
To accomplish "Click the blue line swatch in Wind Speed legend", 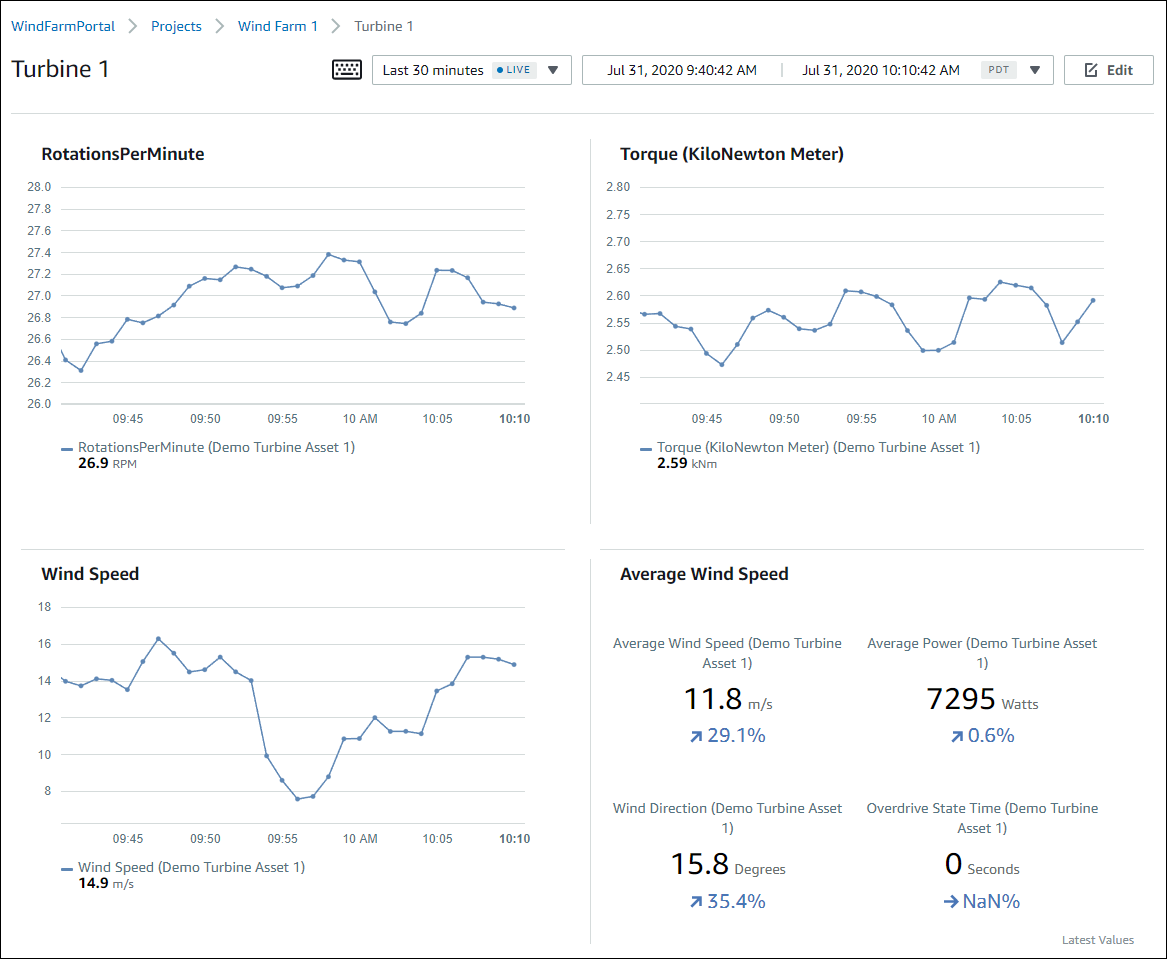I will click(x=67, y=866).
